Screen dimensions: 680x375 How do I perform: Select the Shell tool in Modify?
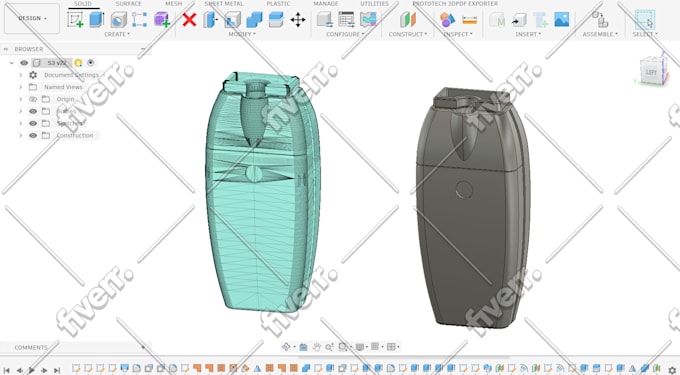pyautogui.click(x=232, y=20)
